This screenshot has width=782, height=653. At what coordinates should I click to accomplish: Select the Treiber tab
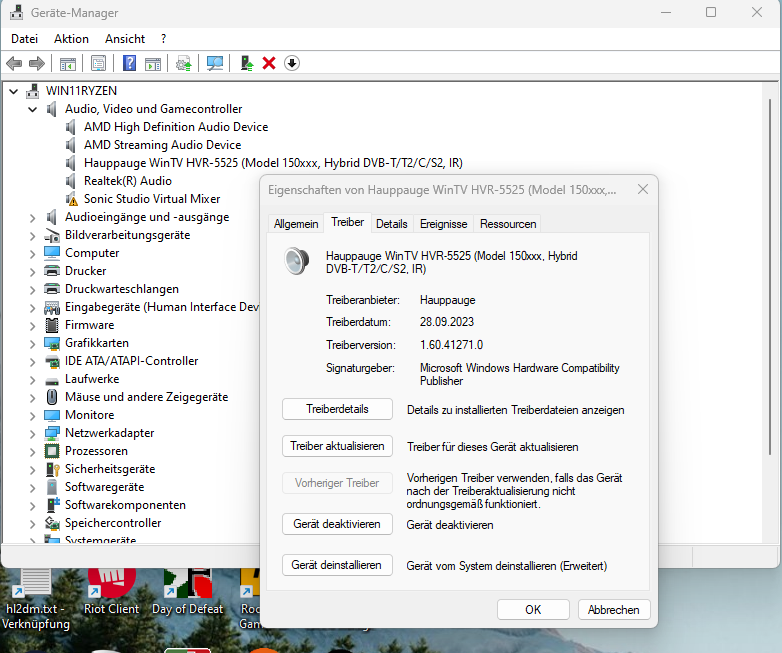tap(348, 222)
